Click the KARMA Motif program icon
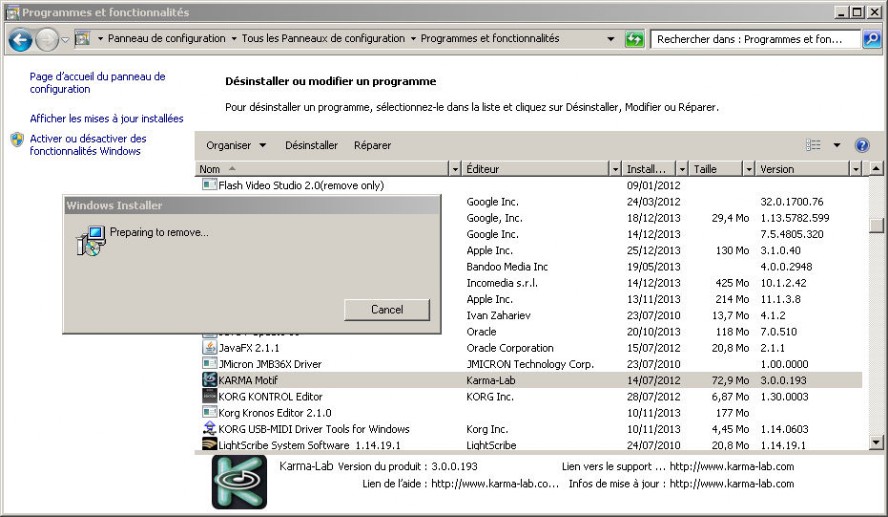Viewport: 888px width, 517px height. pos(210,380)
